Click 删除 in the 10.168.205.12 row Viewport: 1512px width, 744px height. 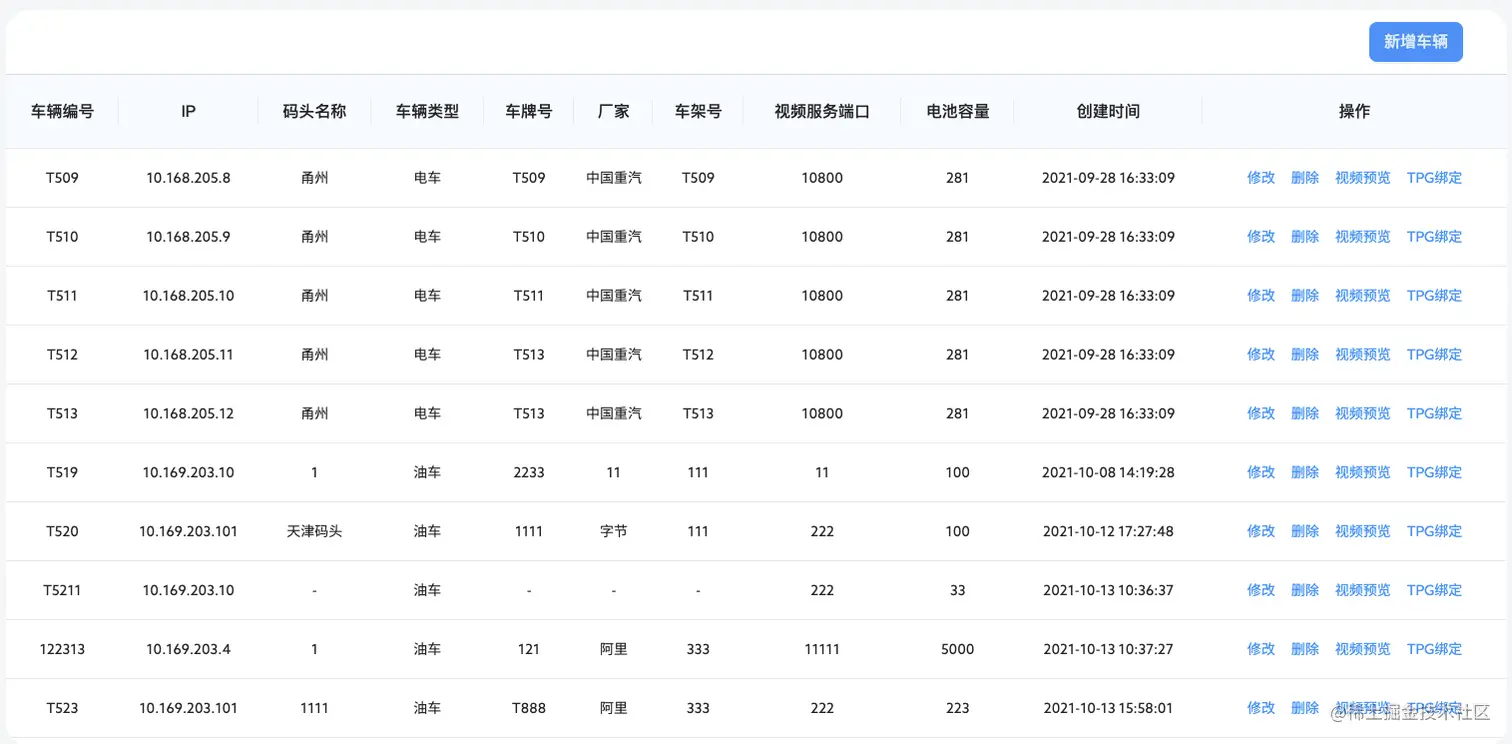point(1305,414)
